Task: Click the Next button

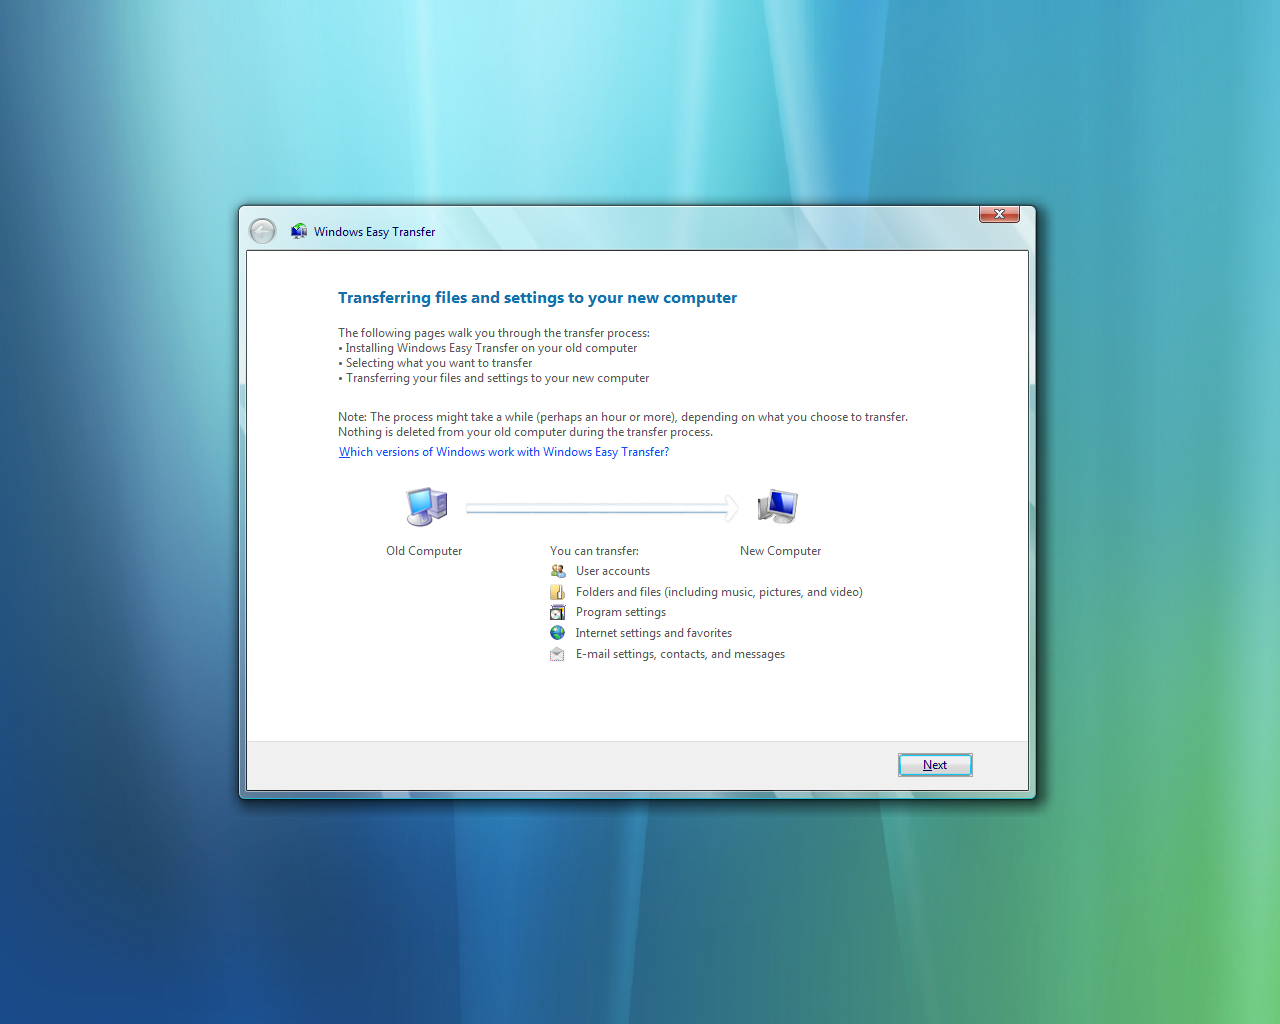Action: click(935, 765)
